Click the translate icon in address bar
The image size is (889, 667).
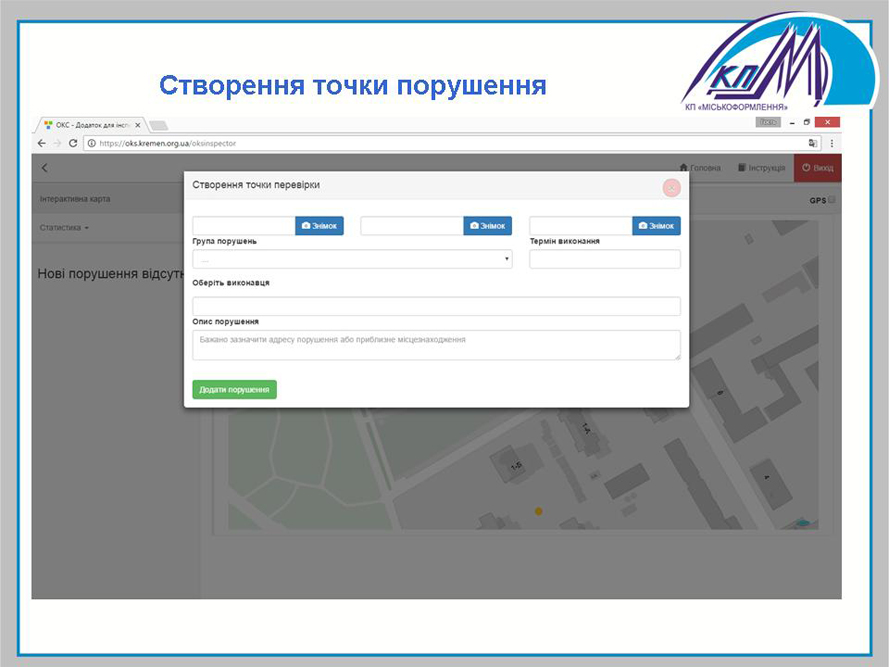tap(816, 143)
